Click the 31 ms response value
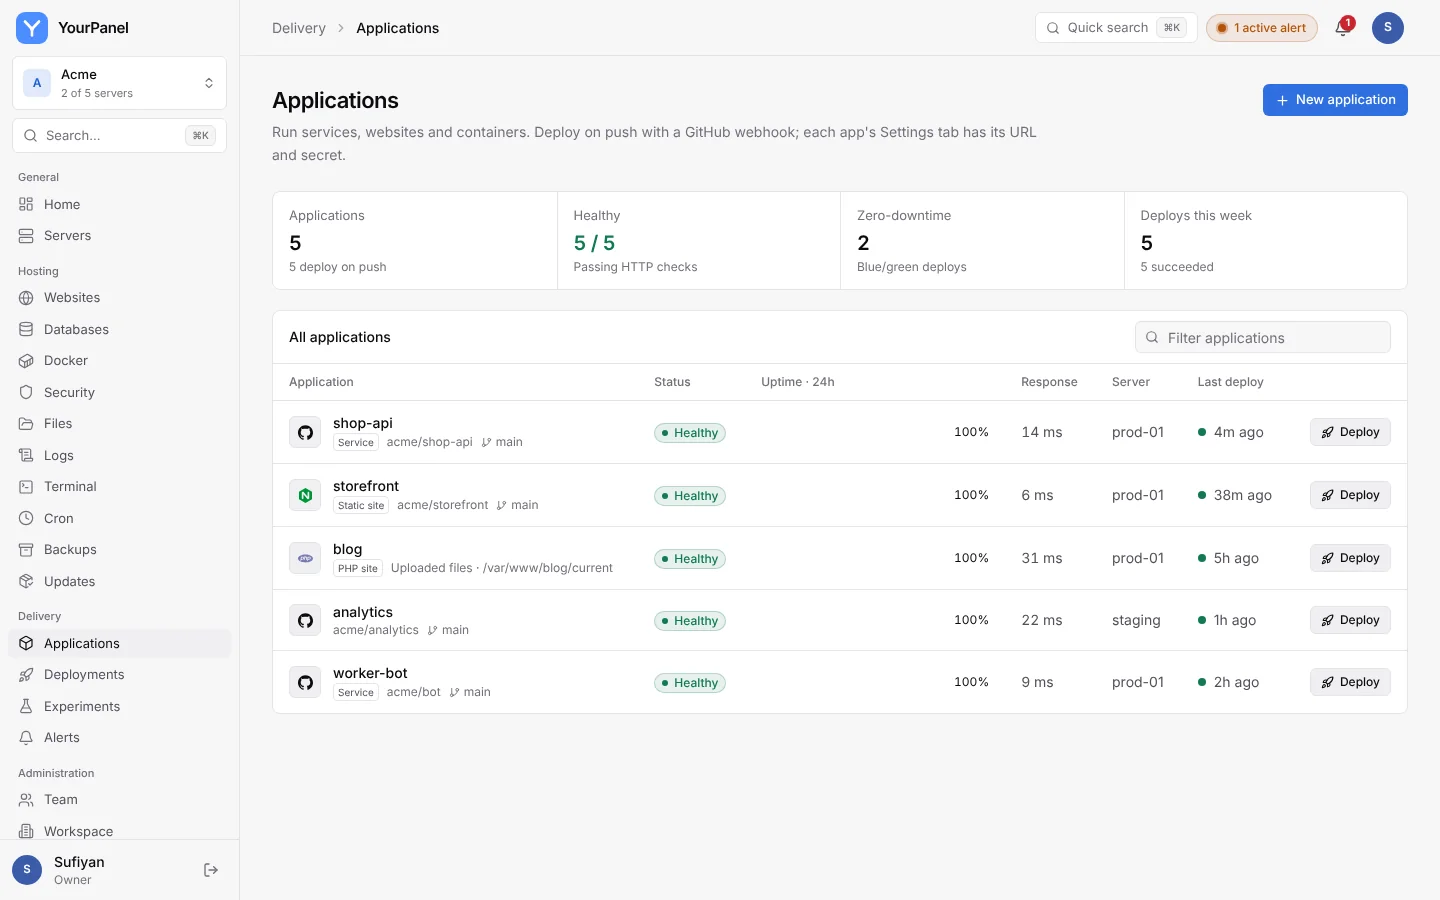This screenshot has height=900, width=1440. 1042,558
